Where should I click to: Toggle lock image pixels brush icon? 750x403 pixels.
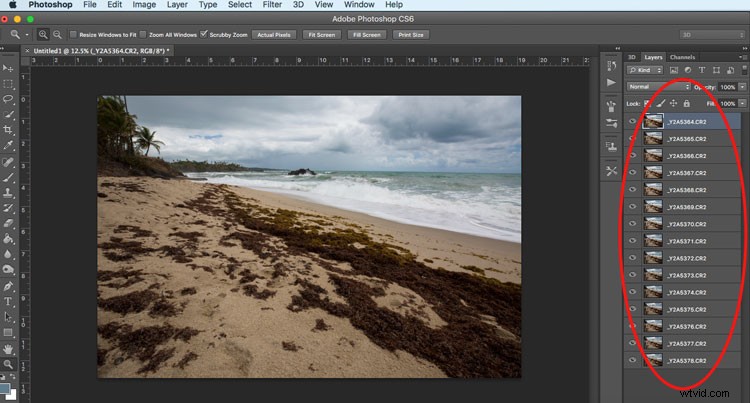(x=661, y=103)
